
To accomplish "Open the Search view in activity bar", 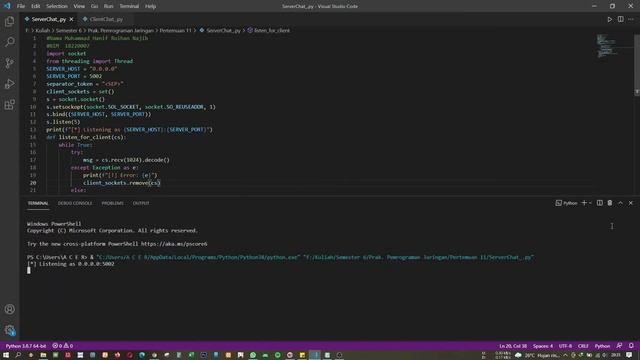I will click(x=9, y=42).
